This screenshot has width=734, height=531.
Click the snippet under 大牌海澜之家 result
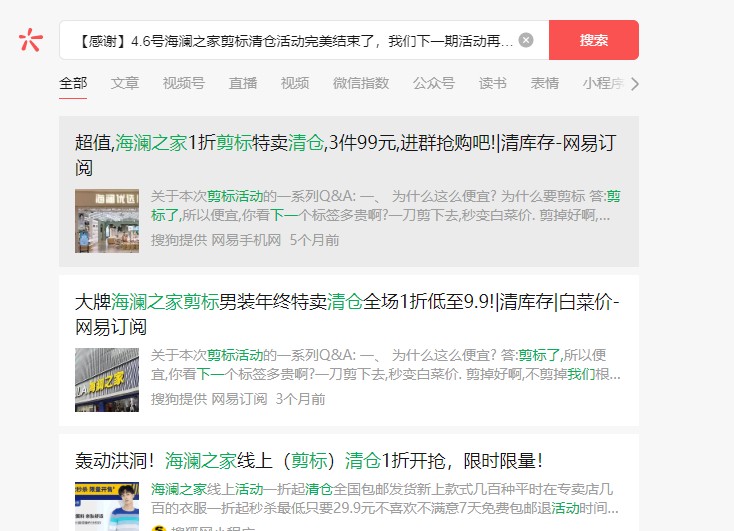385,365
